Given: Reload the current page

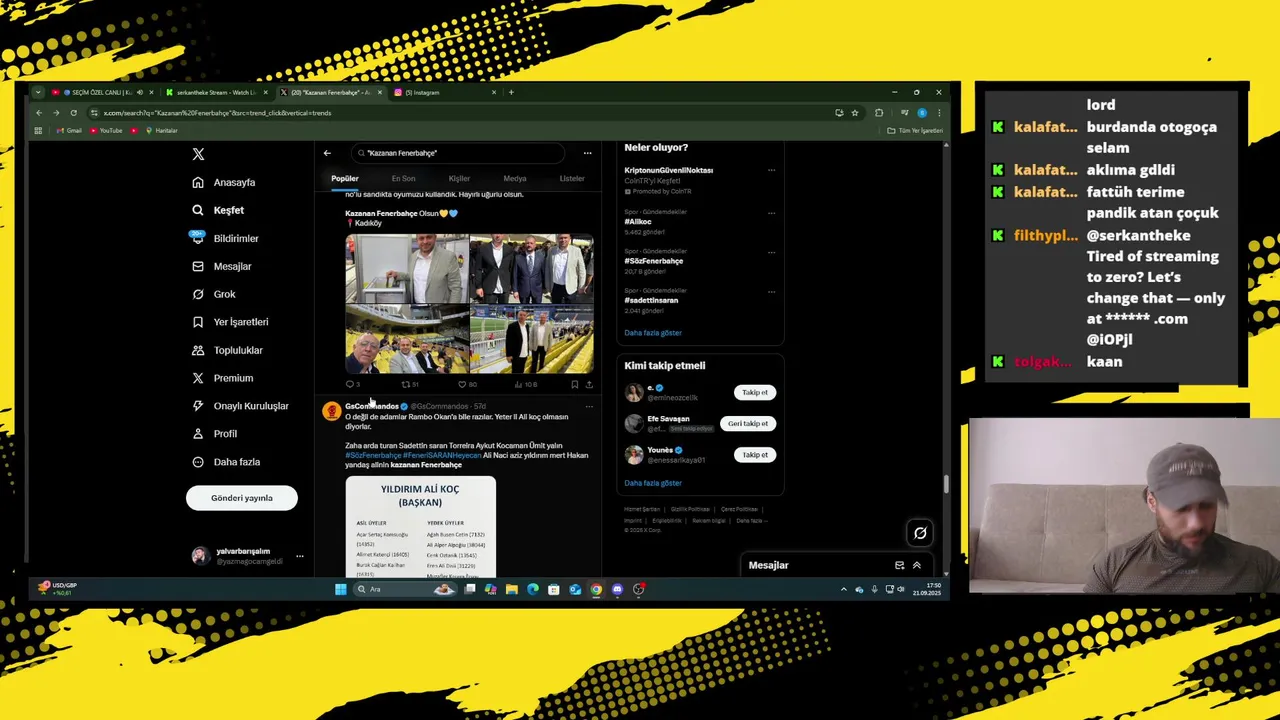Looking at the screenshot, I should click(73, 113).
